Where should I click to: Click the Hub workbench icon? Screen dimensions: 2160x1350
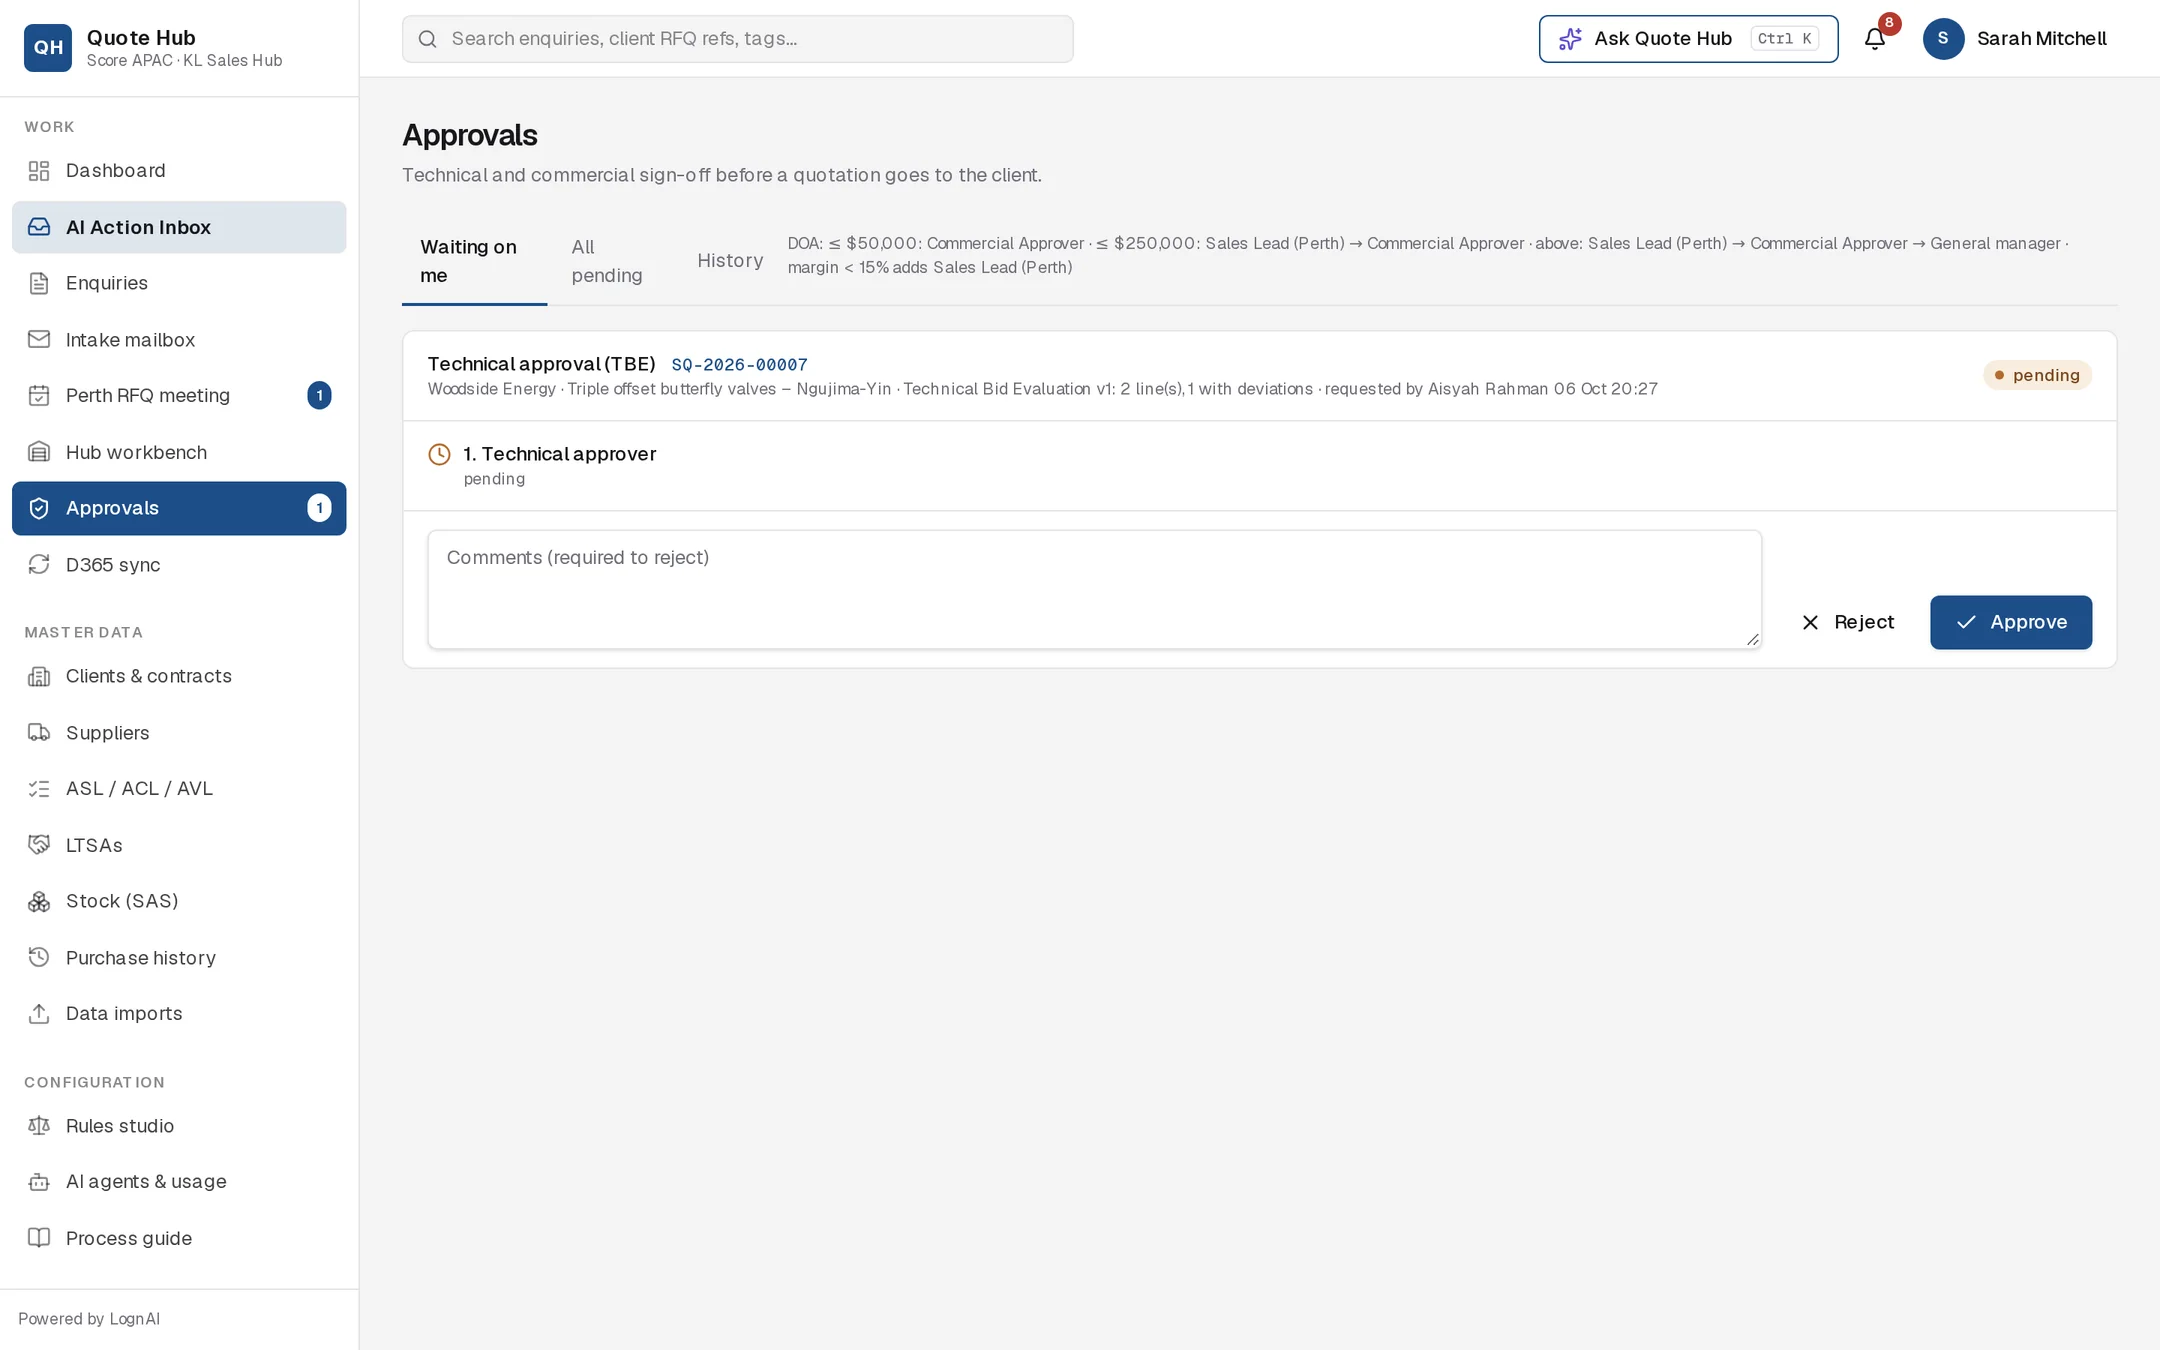pos(39,452)
